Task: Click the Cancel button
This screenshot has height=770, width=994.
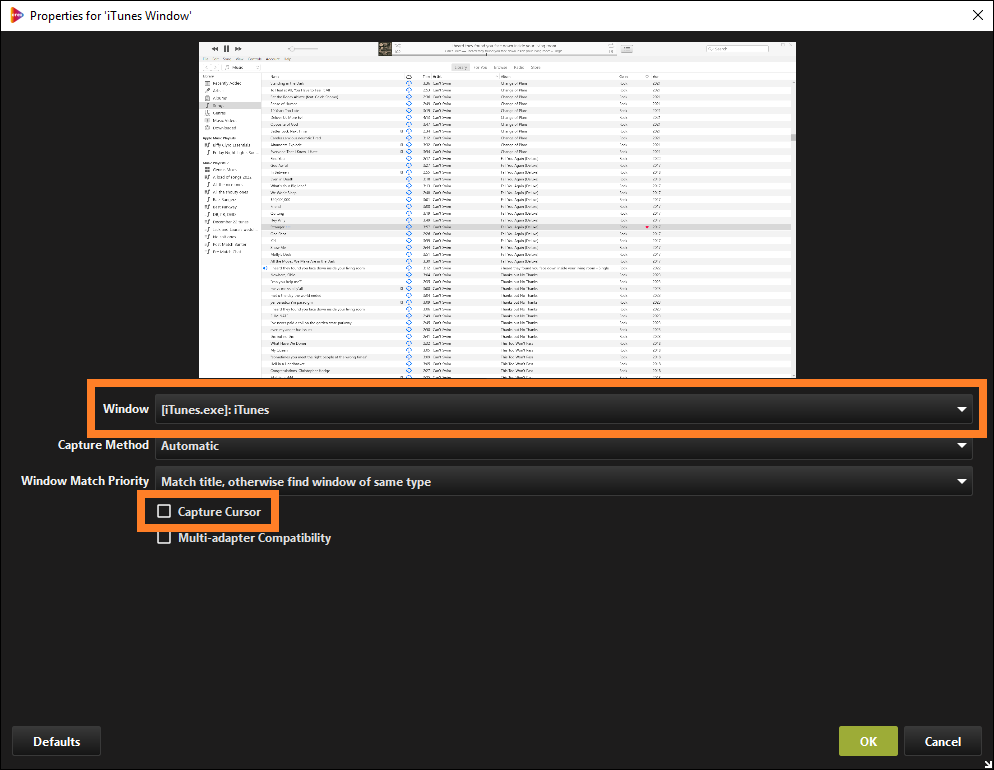Action: point(943,741)
